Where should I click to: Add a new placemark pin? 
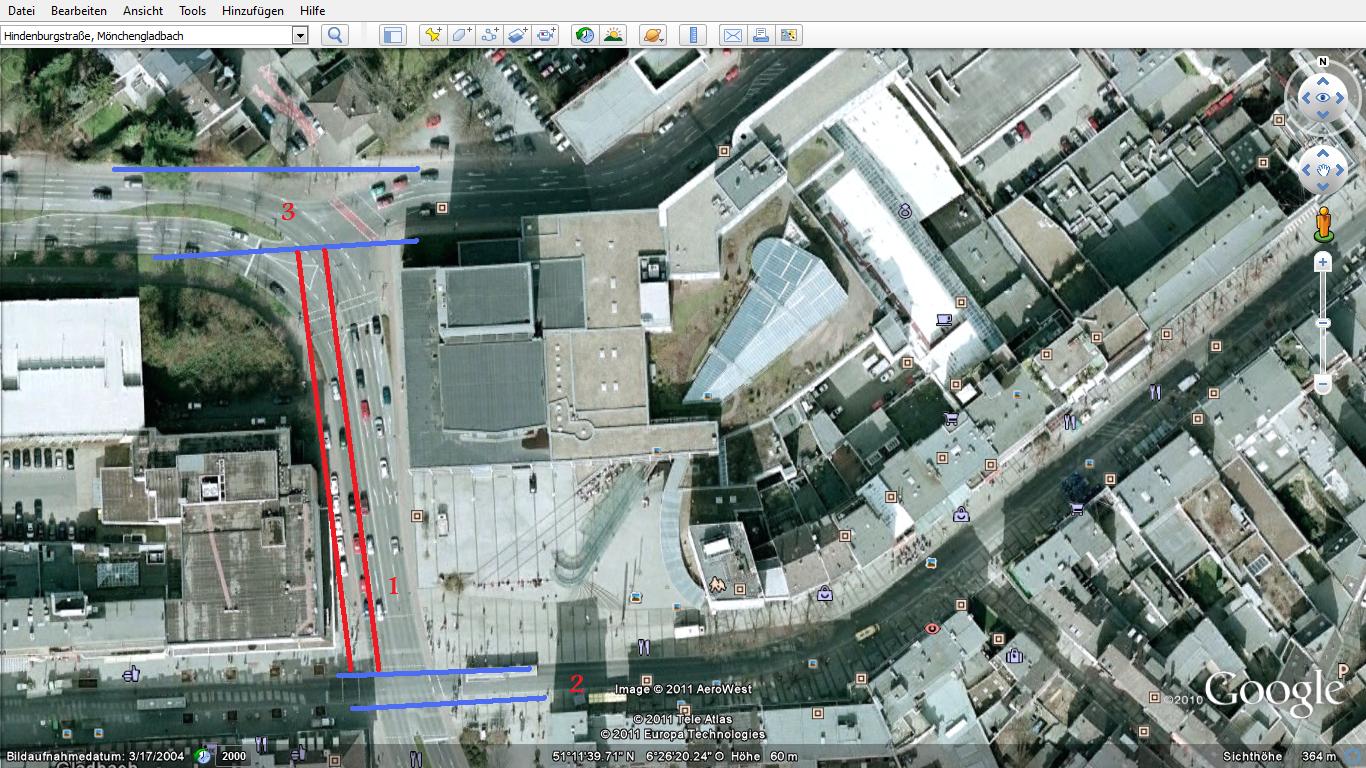pos(432,35)
